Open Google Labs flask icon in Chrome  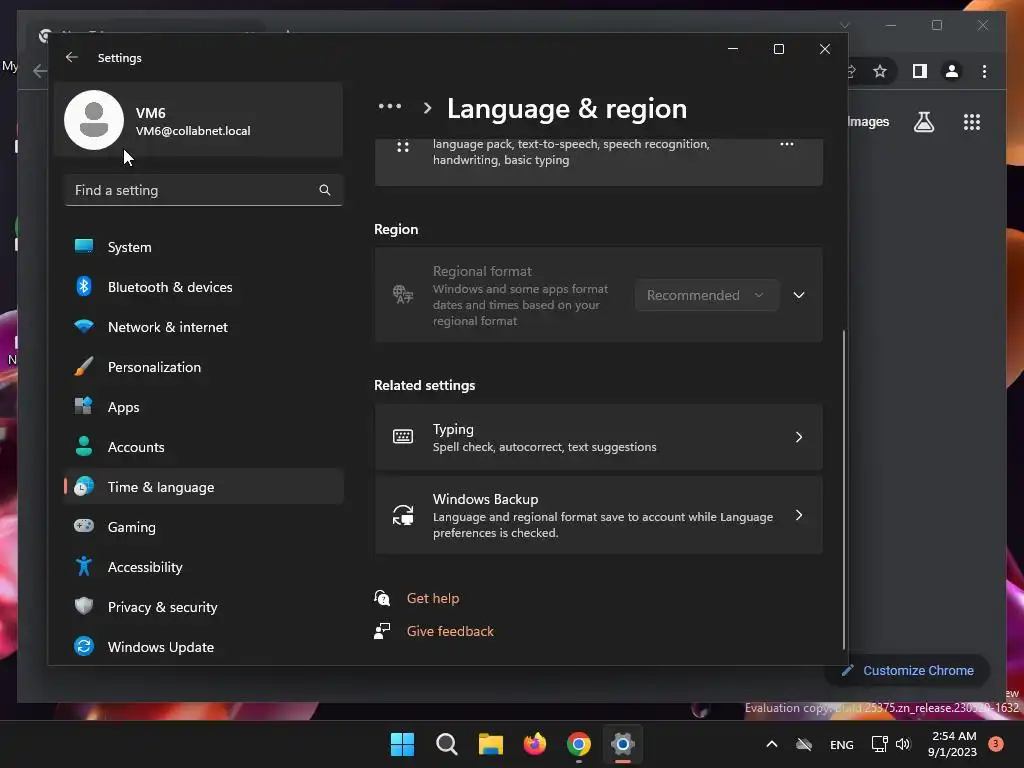click(x=923, y=122)
